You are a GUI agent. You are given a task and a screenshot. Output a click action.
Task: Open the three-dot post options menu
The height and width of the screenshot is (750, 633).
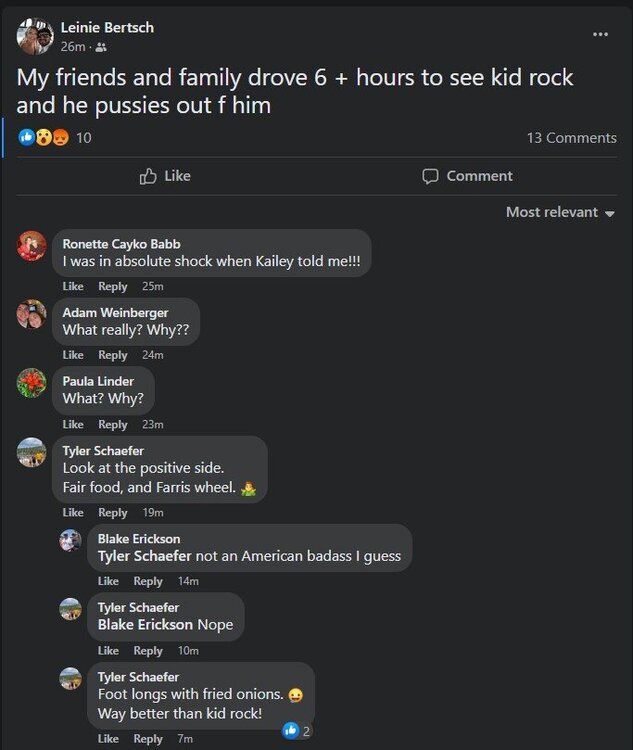click(600, 34)
